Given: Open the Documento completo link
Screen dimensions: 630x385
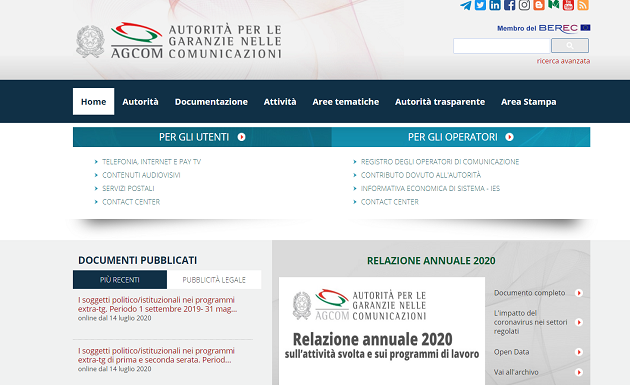Looking at the screenshot, I should [x=530, y=293].
